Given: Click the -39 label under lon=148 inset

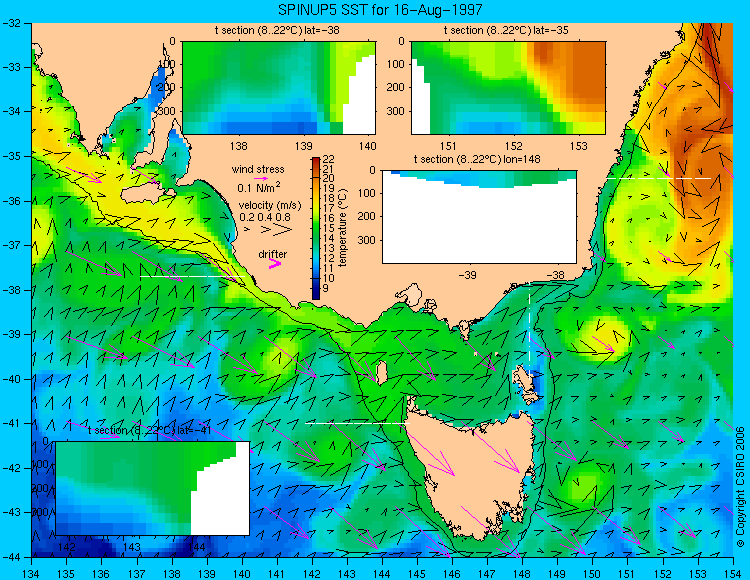Looking at the screenshot, I should (x=467, y=275).
